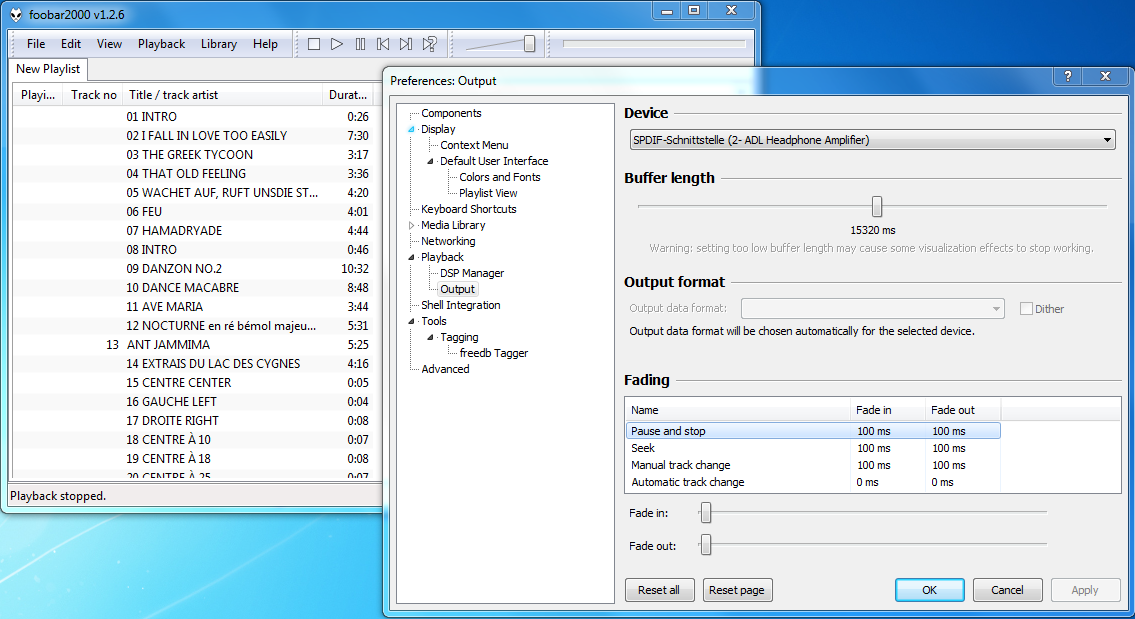
Task: Collapse the Display tree node
Action: 411,130
